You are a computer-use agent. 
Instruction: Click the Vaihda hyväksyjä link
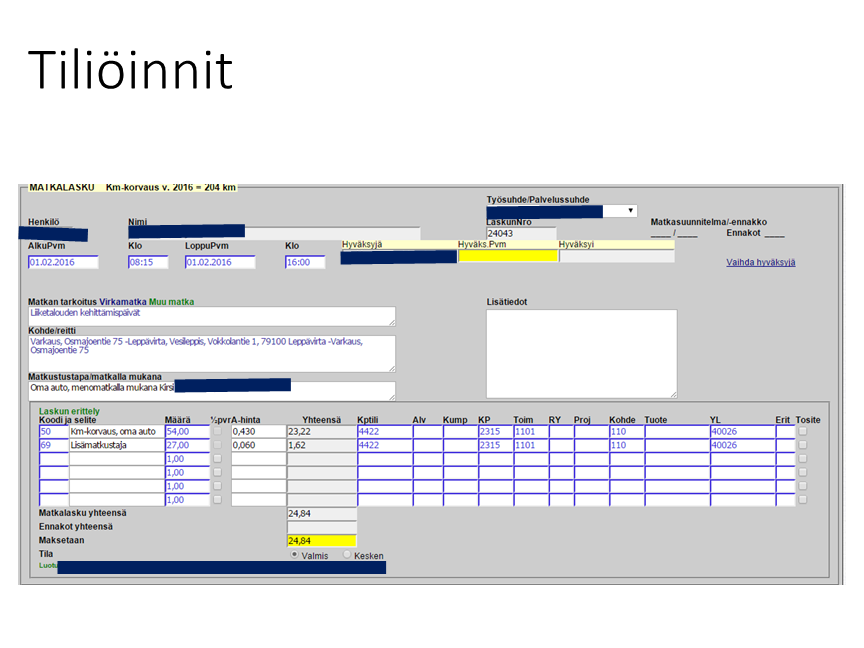pos(760,262)
